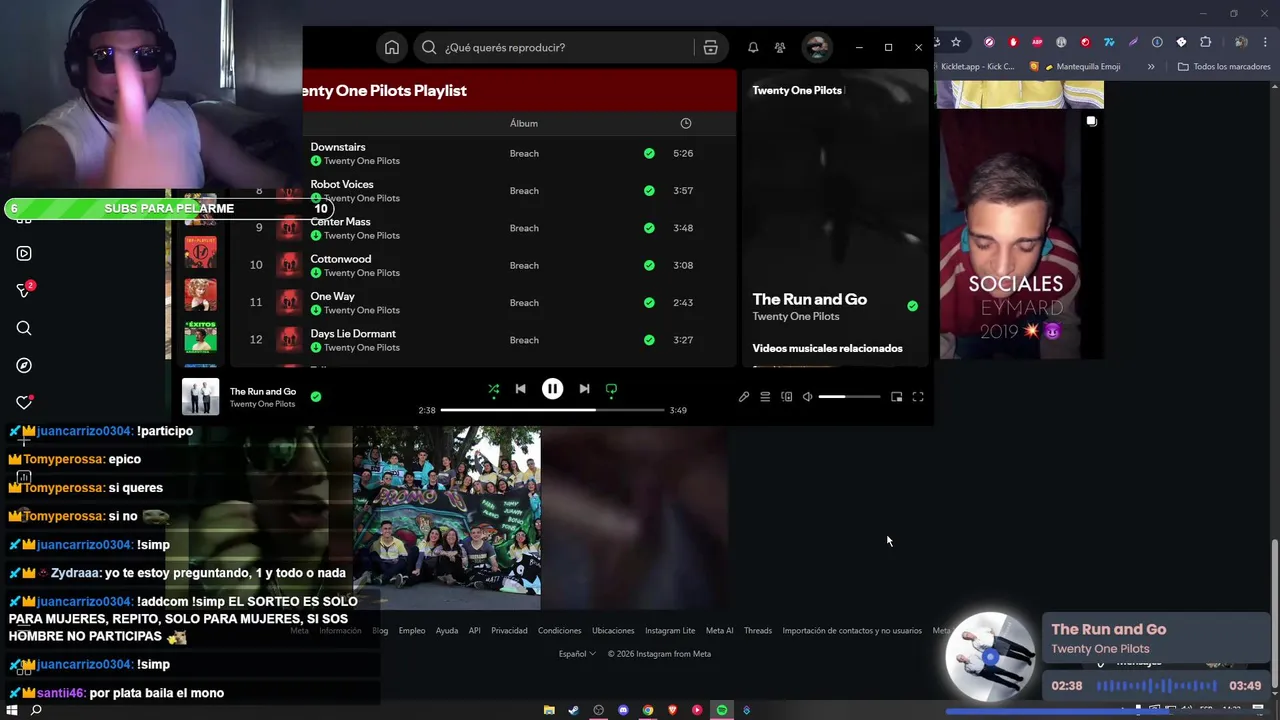1280x720 pixels.
Task: Sort playlist by Álbum column
Action: tap(524, 123)
